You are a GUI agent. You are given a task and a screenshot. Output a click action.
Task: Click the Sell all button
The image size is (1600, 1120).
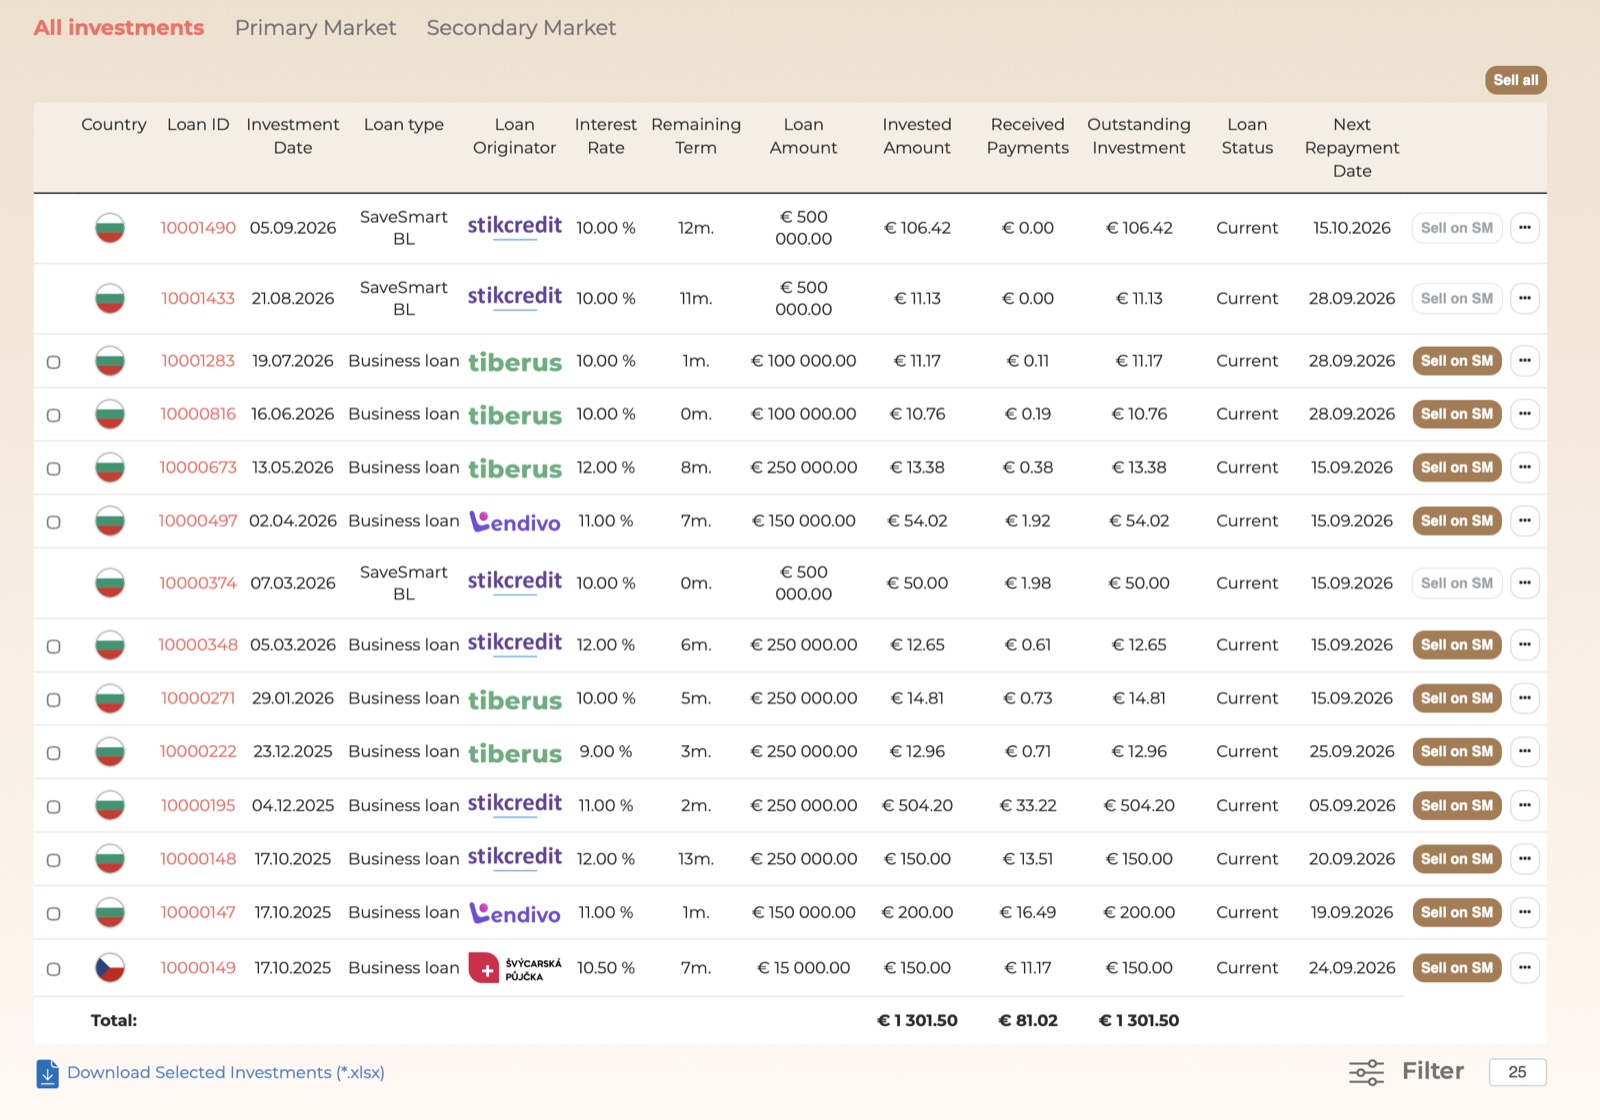1516,80
